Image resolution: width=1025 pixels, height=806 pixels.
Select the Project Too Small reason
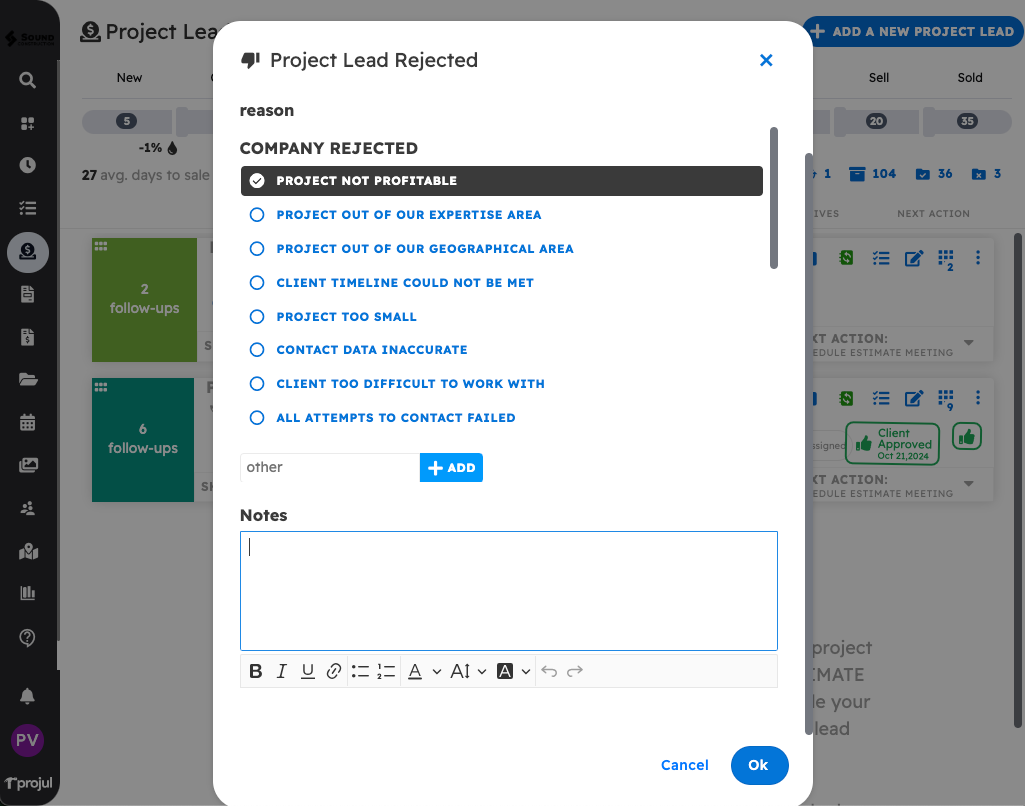[x=346, y=317]
